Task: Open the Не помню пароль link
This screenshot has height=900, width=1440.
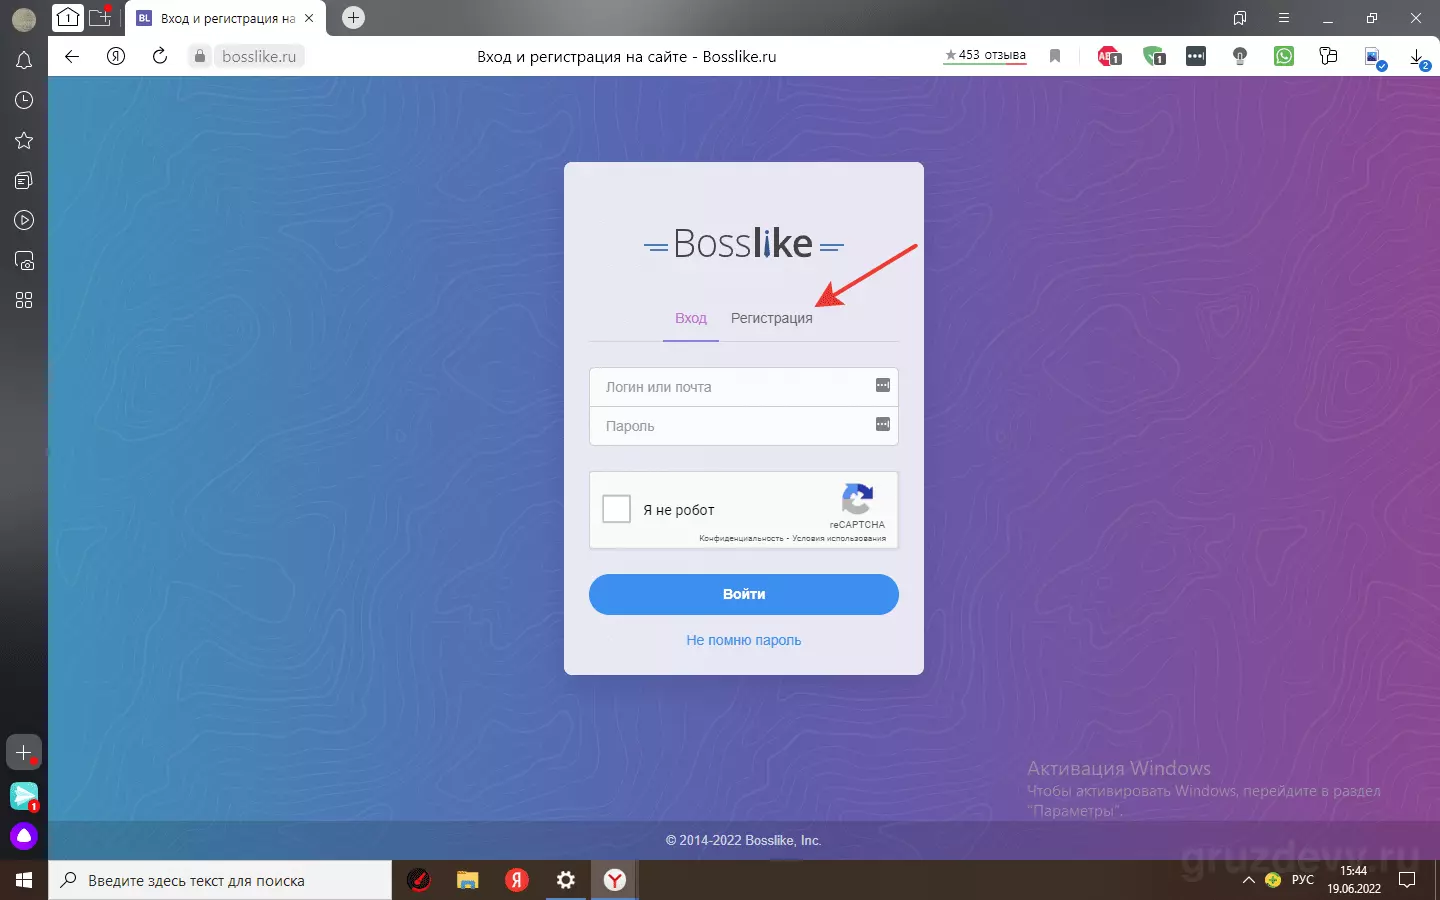Action: pos(744,640)
